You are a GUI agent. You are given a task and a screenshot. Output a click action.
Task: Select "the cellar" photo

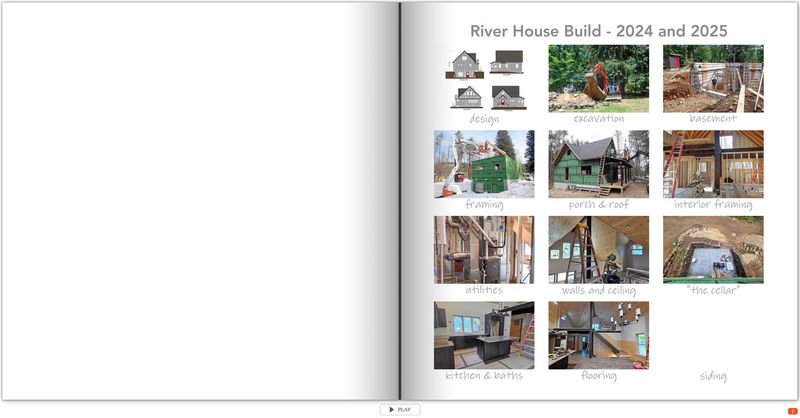point(713,250)
